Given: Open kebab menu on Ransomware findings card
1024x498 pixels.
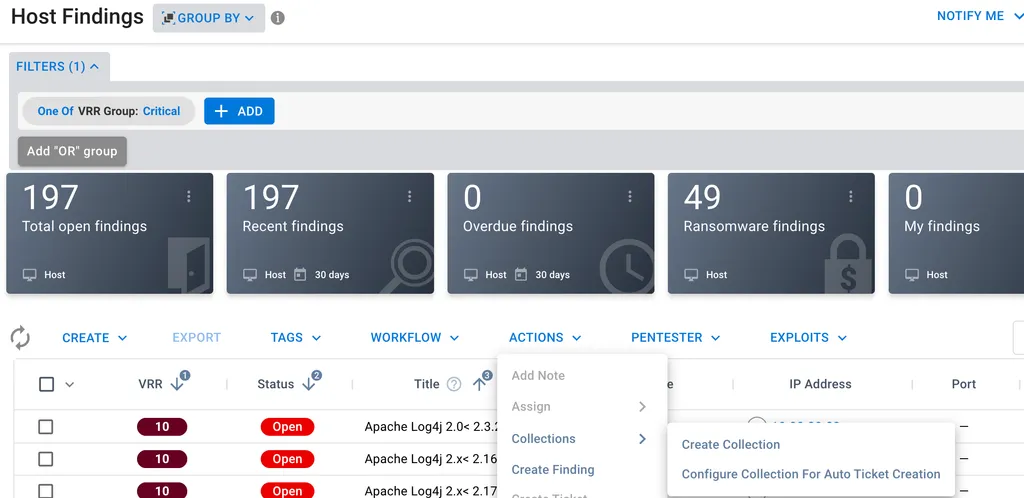Looking at the screenshot, I should 851,196.
